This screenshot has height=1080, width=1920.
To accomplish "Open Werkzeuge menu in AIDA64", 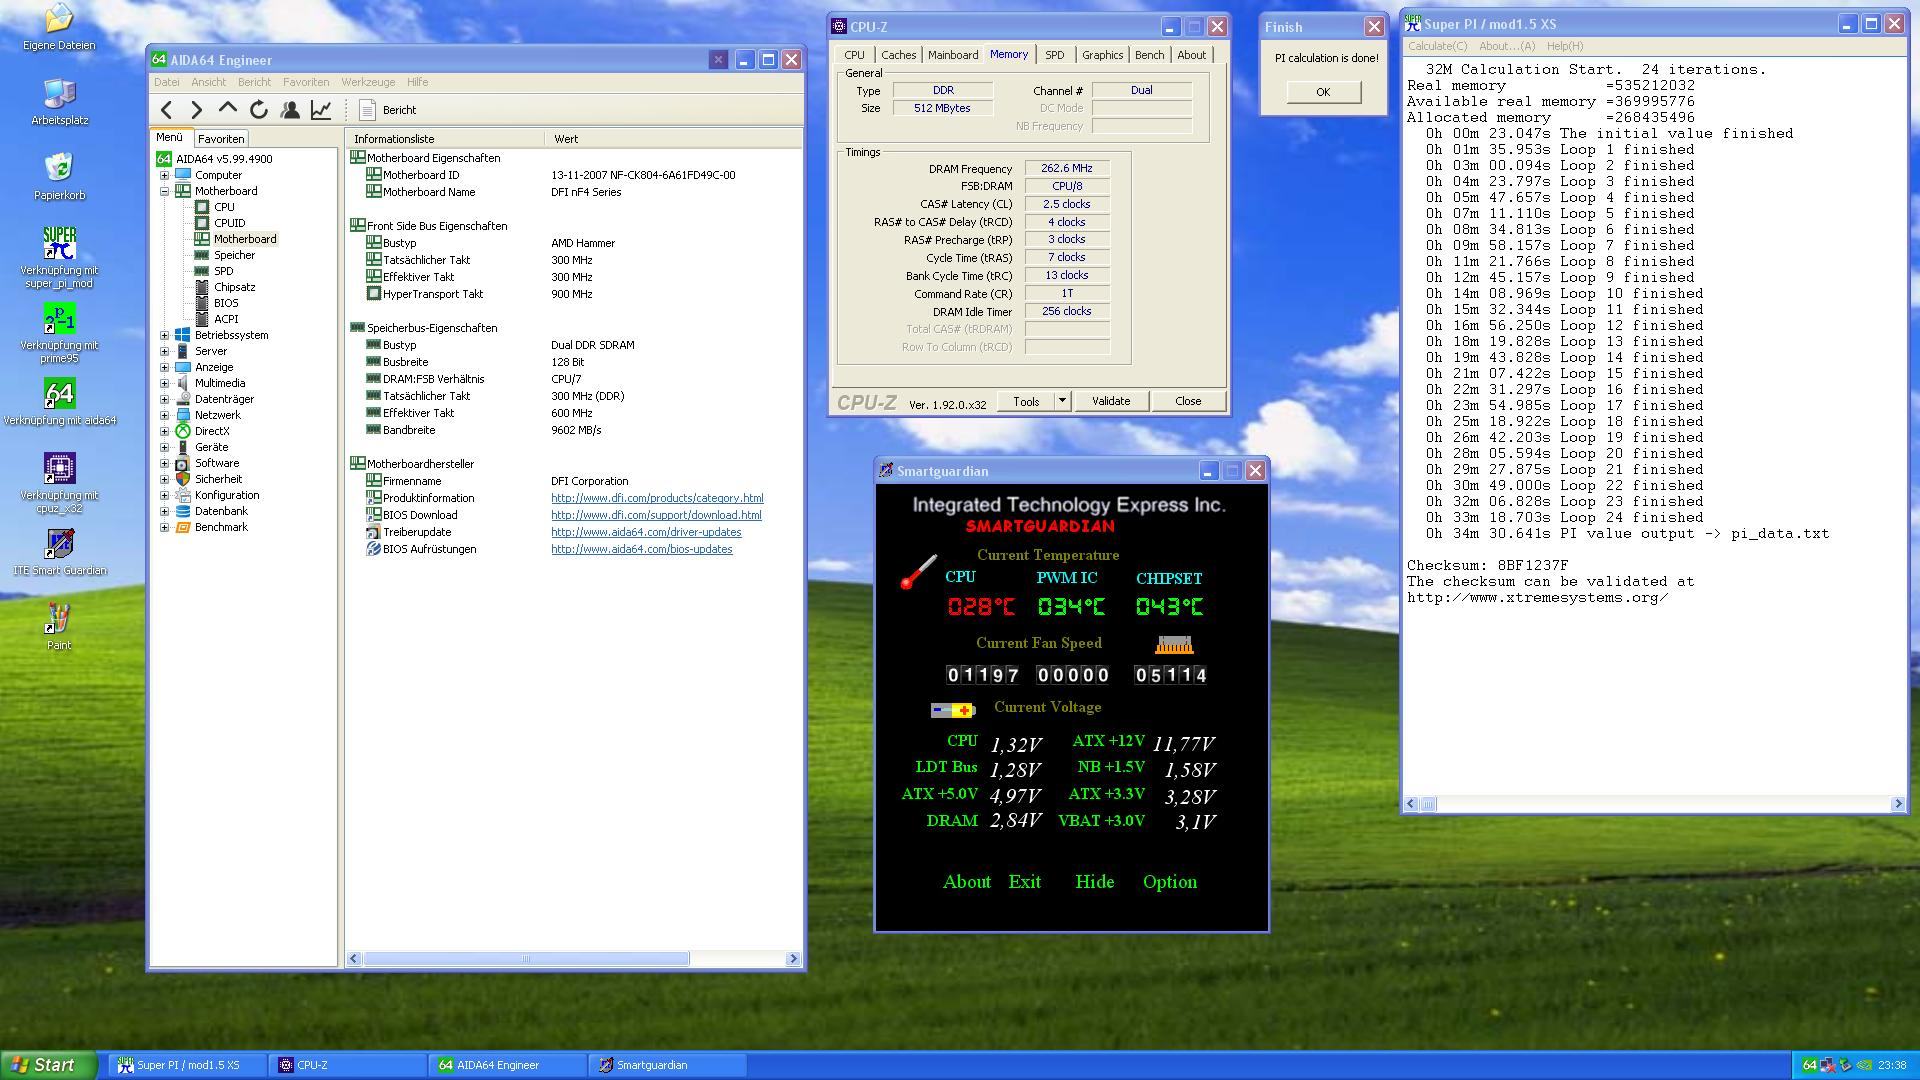I will click(x=368, y=82).
